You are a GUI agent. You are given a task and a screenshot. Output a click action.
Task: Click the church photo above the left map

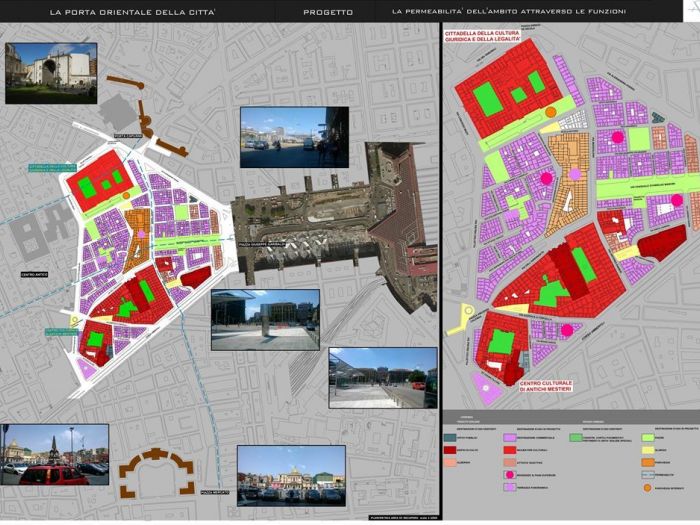coord(51,73)
